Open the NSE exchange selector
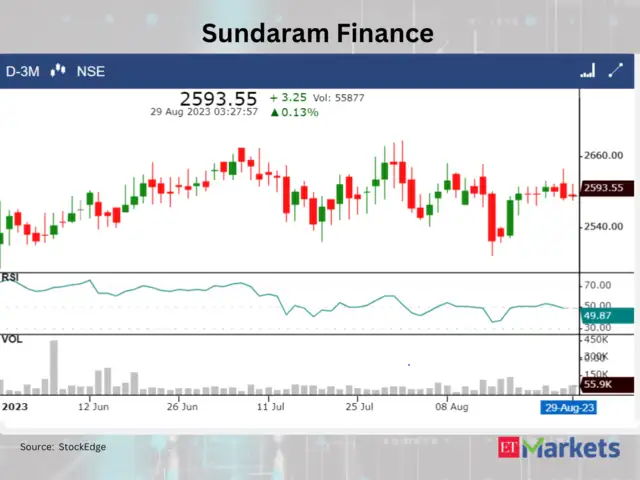Screen dimensions: 640x480 coord(89,71)
